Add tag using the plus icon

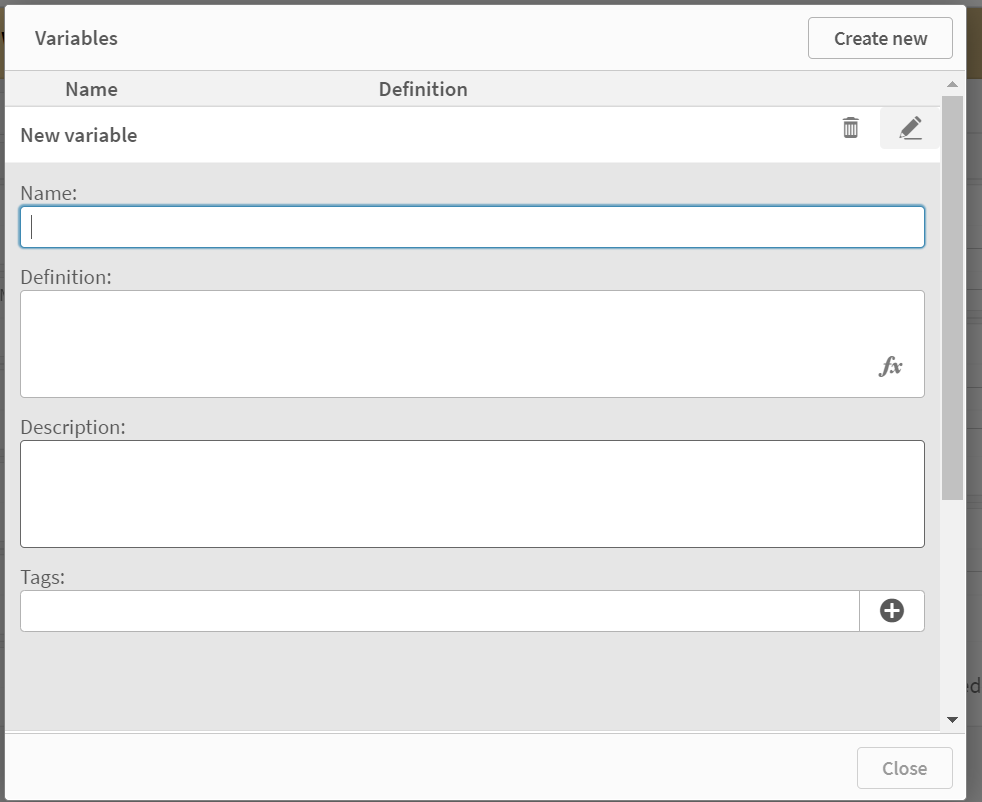[x=892, y=611]
